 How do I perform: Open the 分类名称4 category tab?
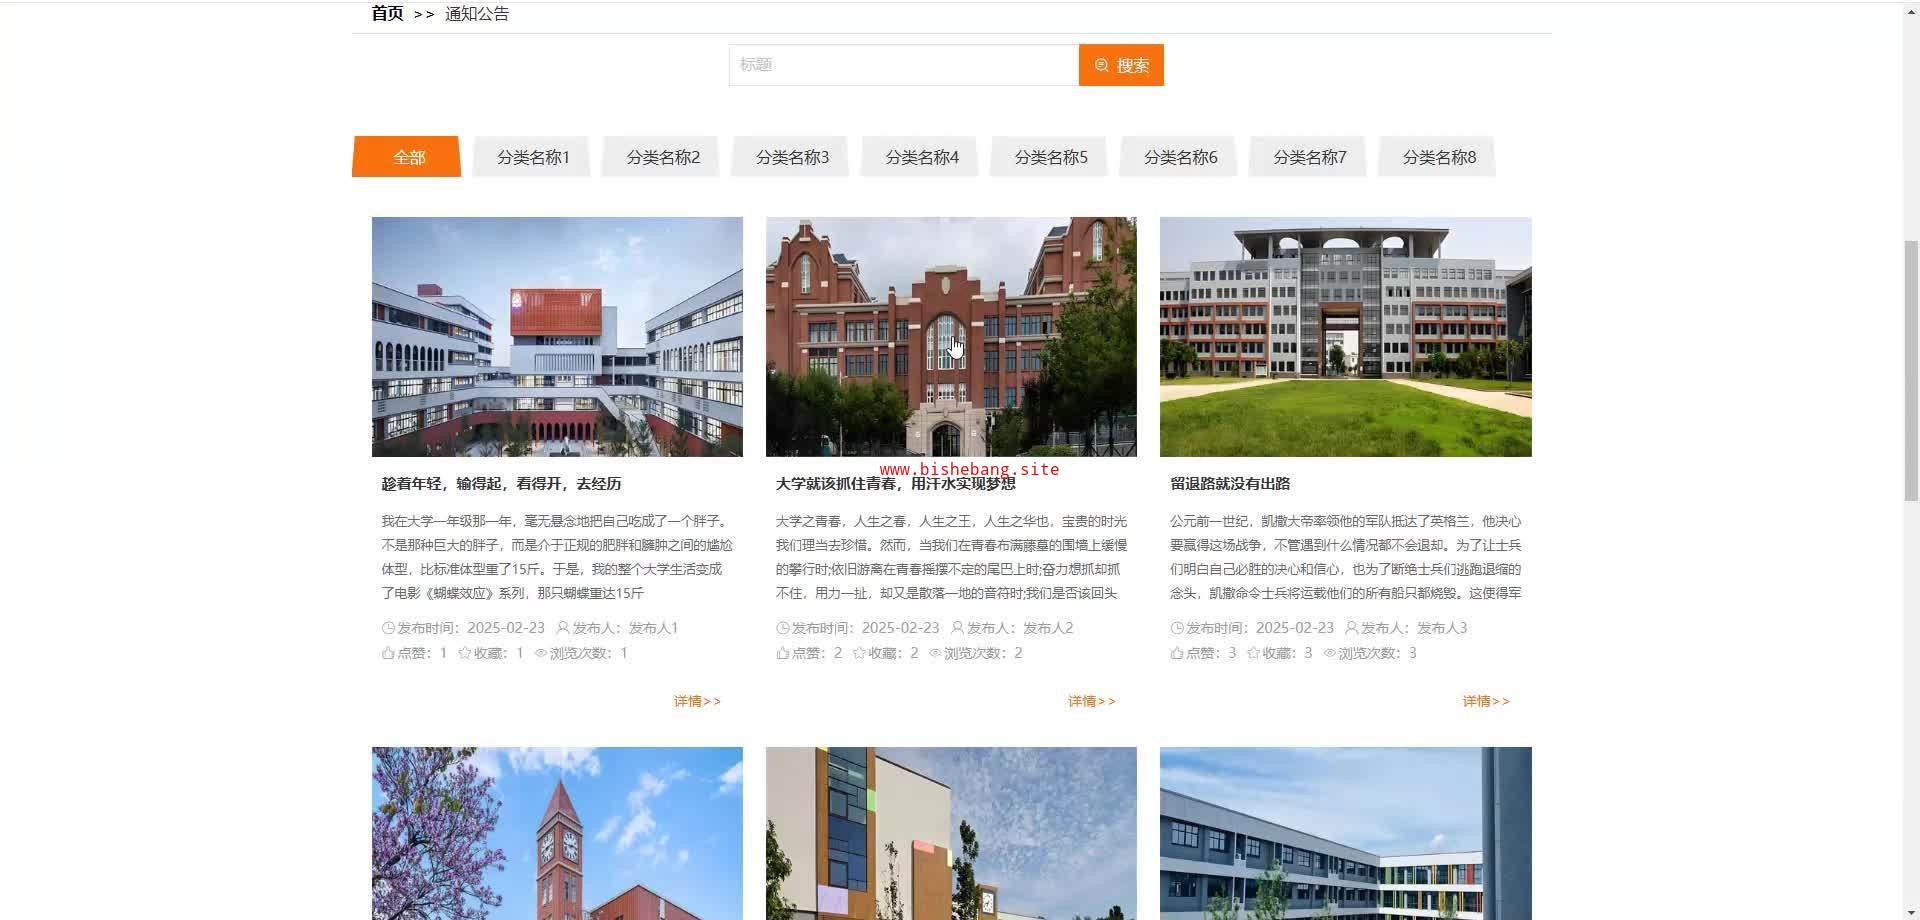pos(921,157)
